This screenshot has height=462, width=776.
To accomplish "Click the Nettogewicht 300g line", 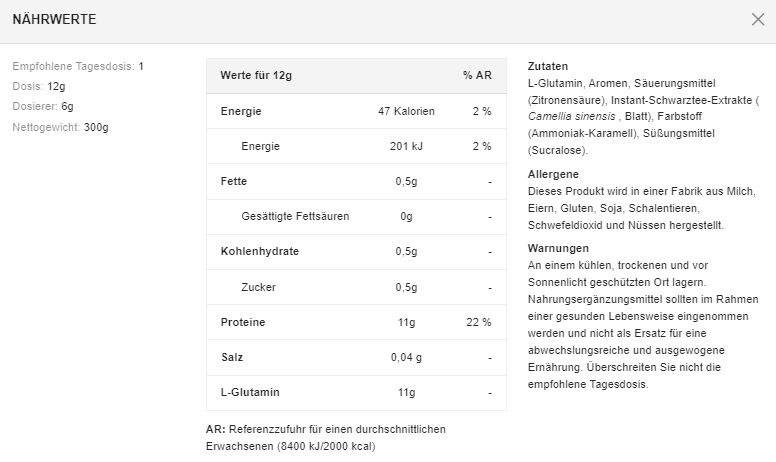I will (61, 127).
